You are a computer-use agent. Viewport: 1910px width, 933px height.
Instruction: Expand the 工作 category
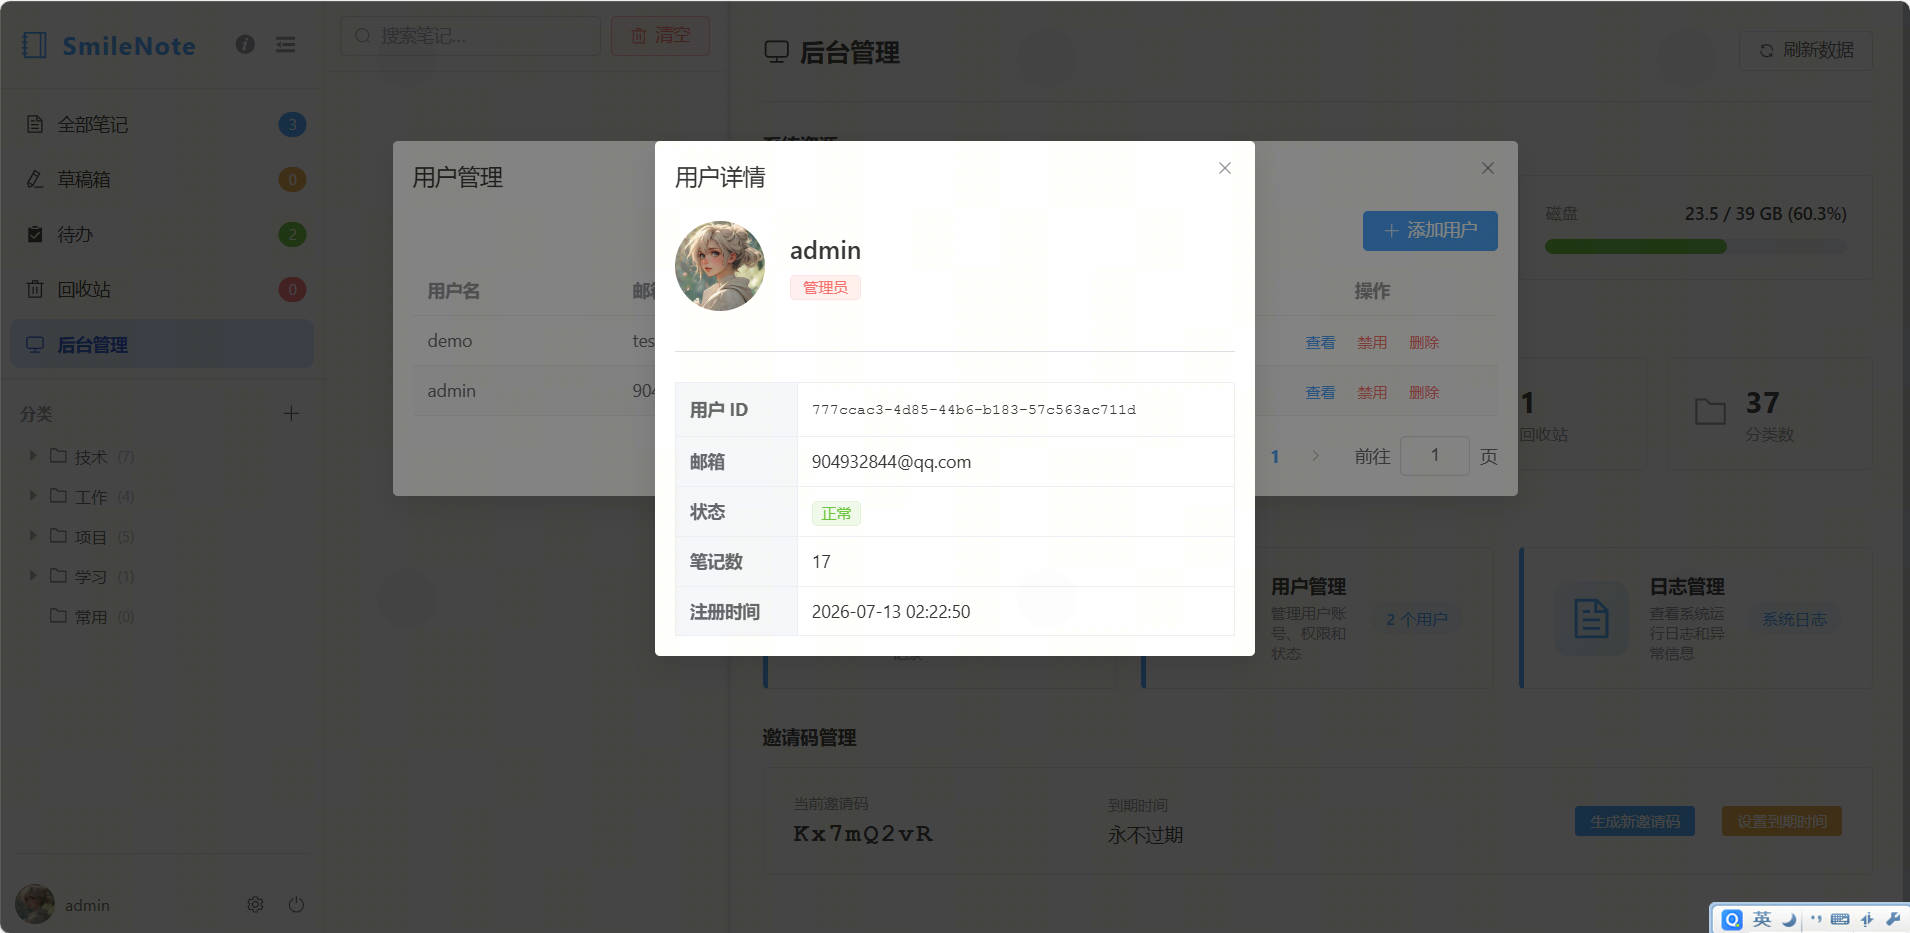click(33, 496)
